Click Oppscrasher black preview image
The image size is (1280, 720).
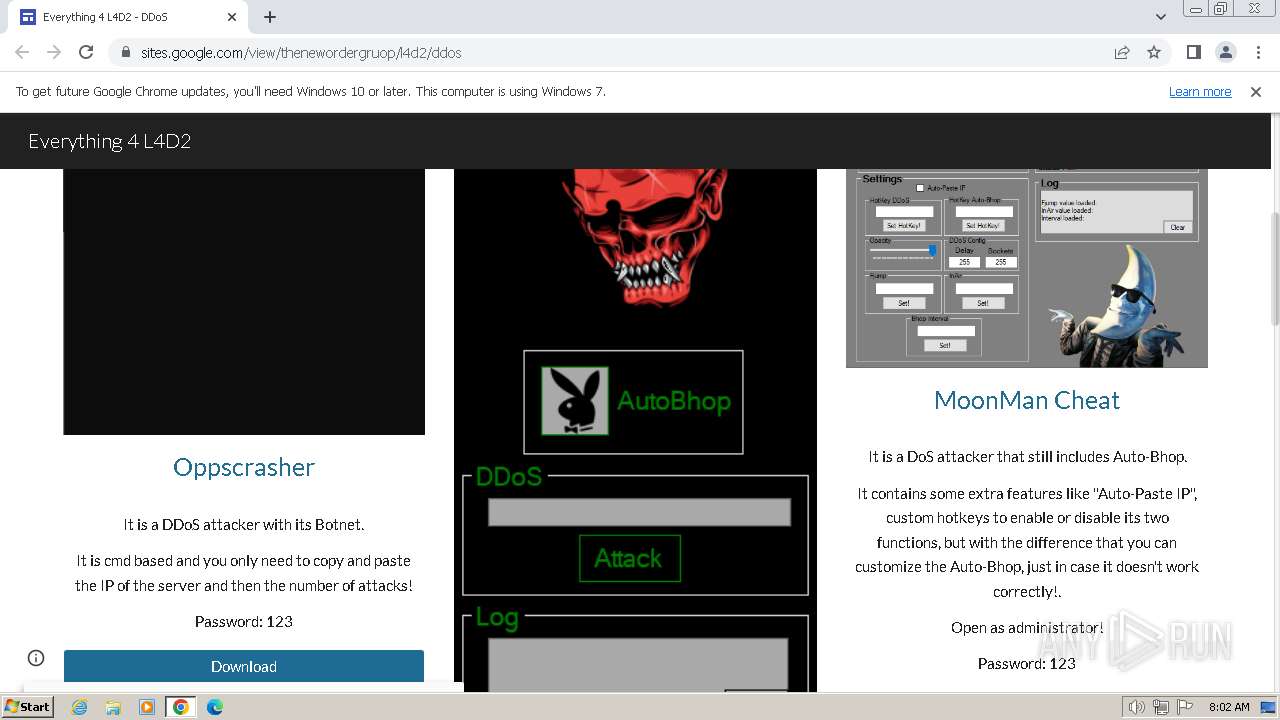244,301
